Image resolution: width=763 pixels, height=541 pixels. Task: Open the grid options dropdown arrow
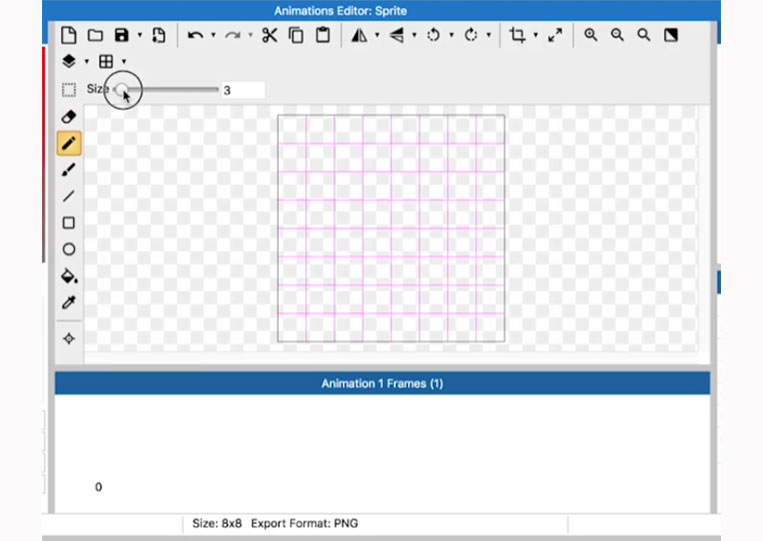point(124,61)
